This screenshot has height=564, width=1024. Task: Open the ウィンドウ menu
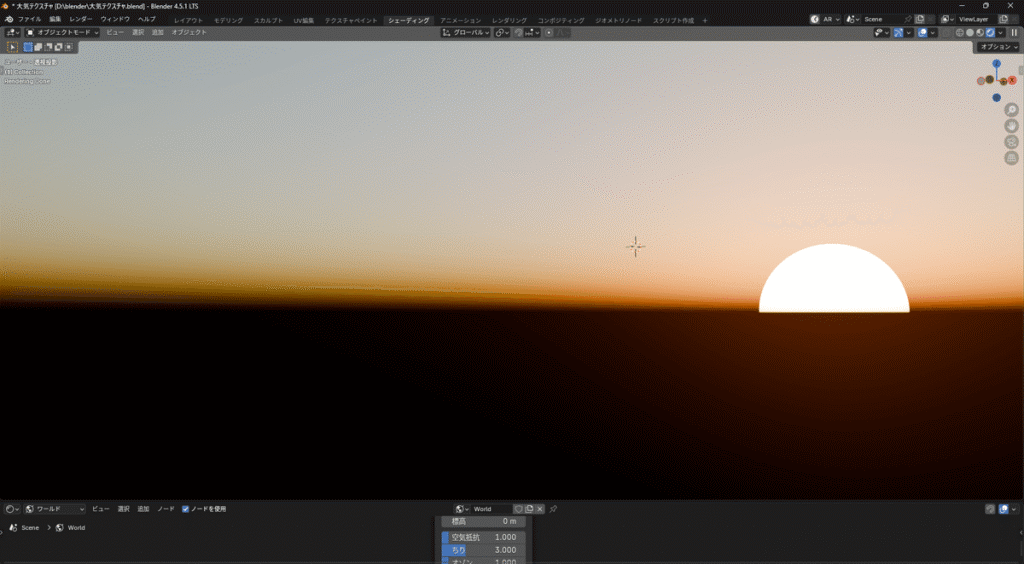pos(115,20)
